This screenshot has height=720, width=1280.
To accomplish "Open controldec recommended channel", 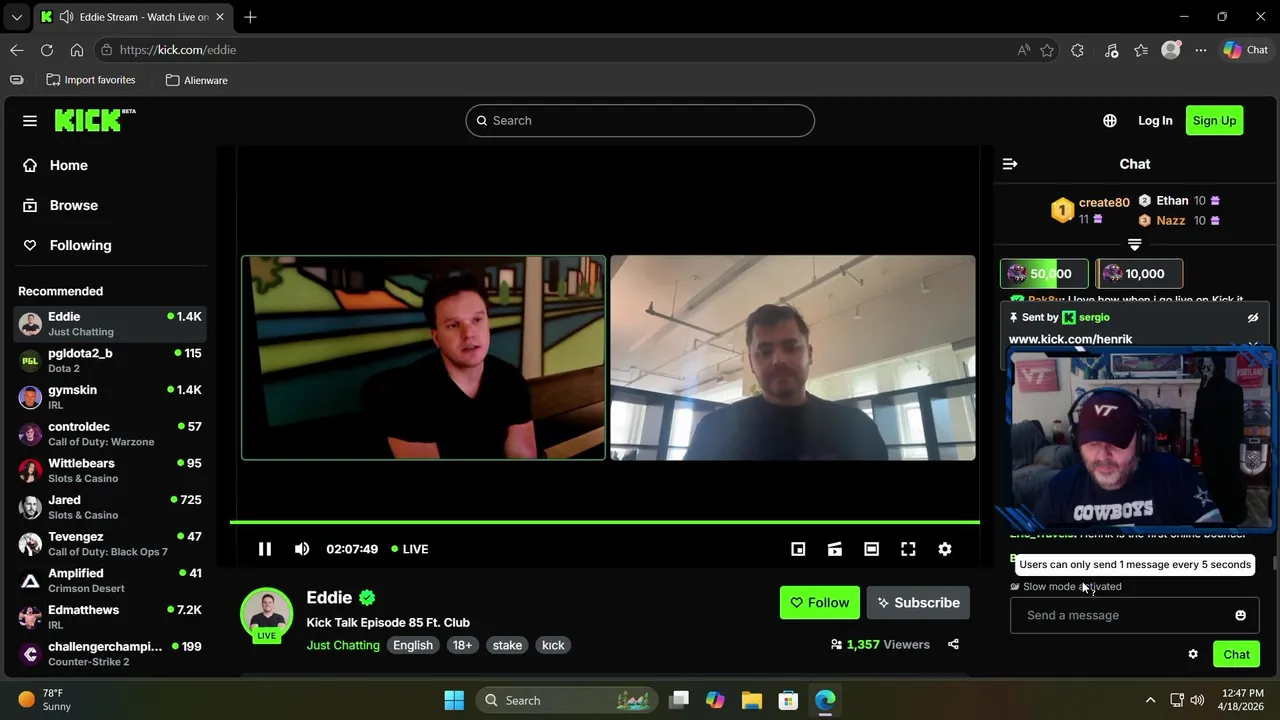I will [110, 434].
